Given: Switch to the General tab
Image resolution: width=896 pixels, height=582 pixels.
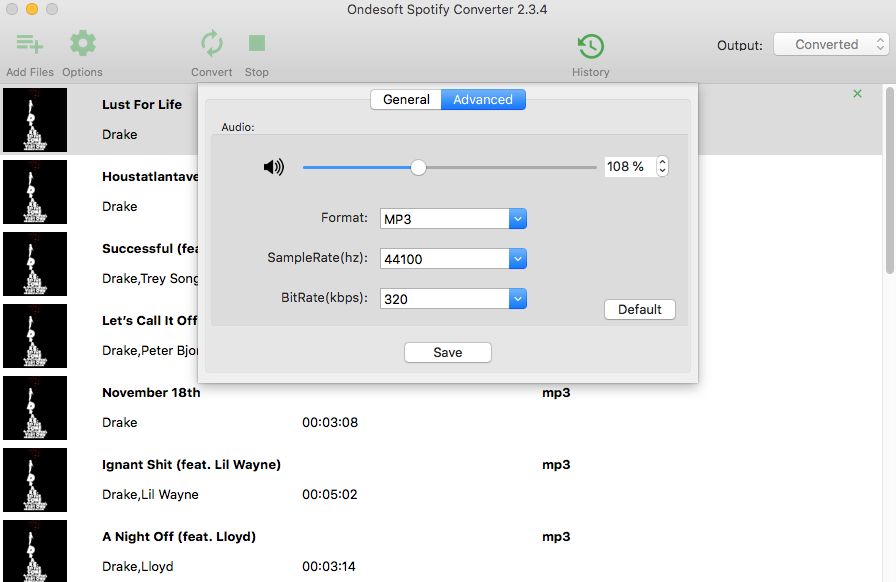Looking at the screenshot, I should [406, 99].
